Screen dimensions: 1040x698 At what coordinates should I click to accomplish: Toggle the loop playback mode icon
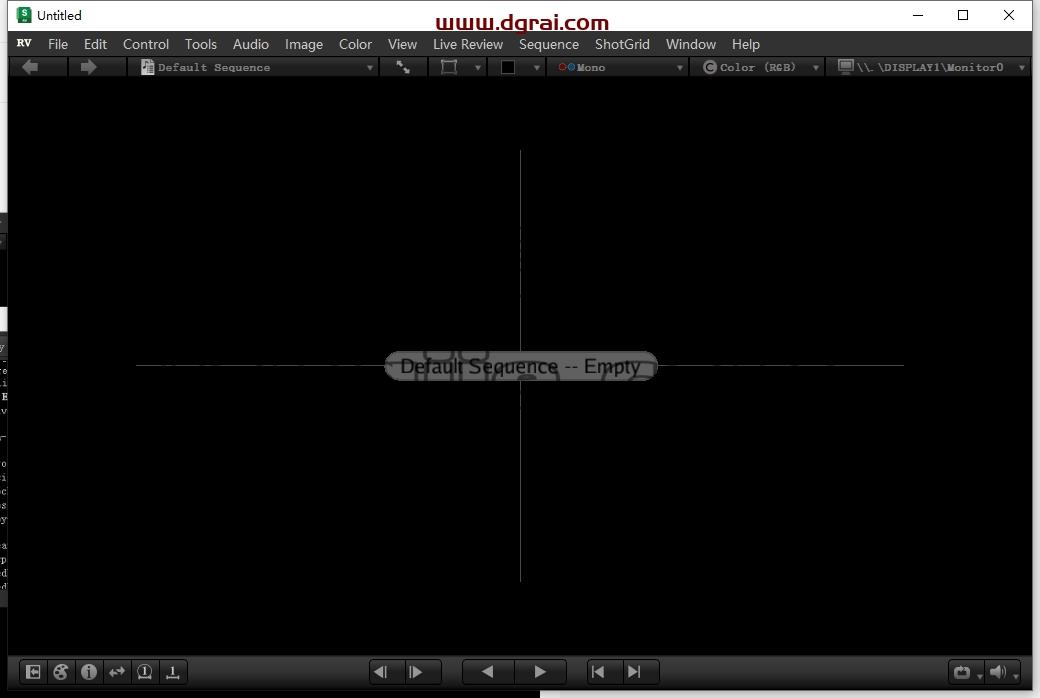[x=962, y=672]
